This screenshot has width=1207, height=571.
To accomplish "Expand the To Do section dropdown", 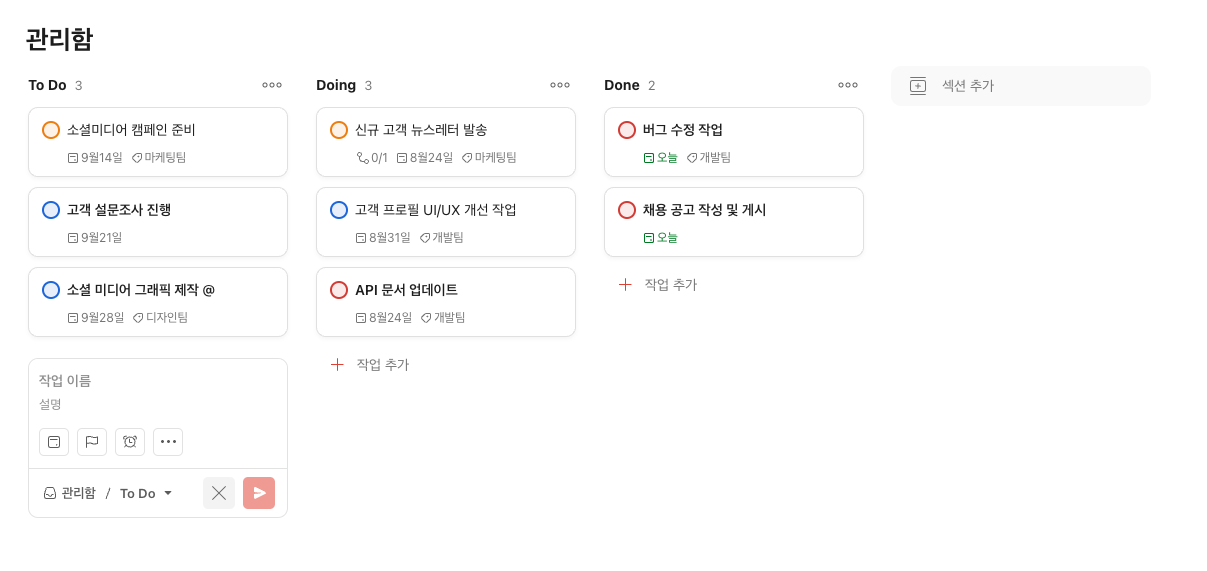I will click(x=146, y=493).
